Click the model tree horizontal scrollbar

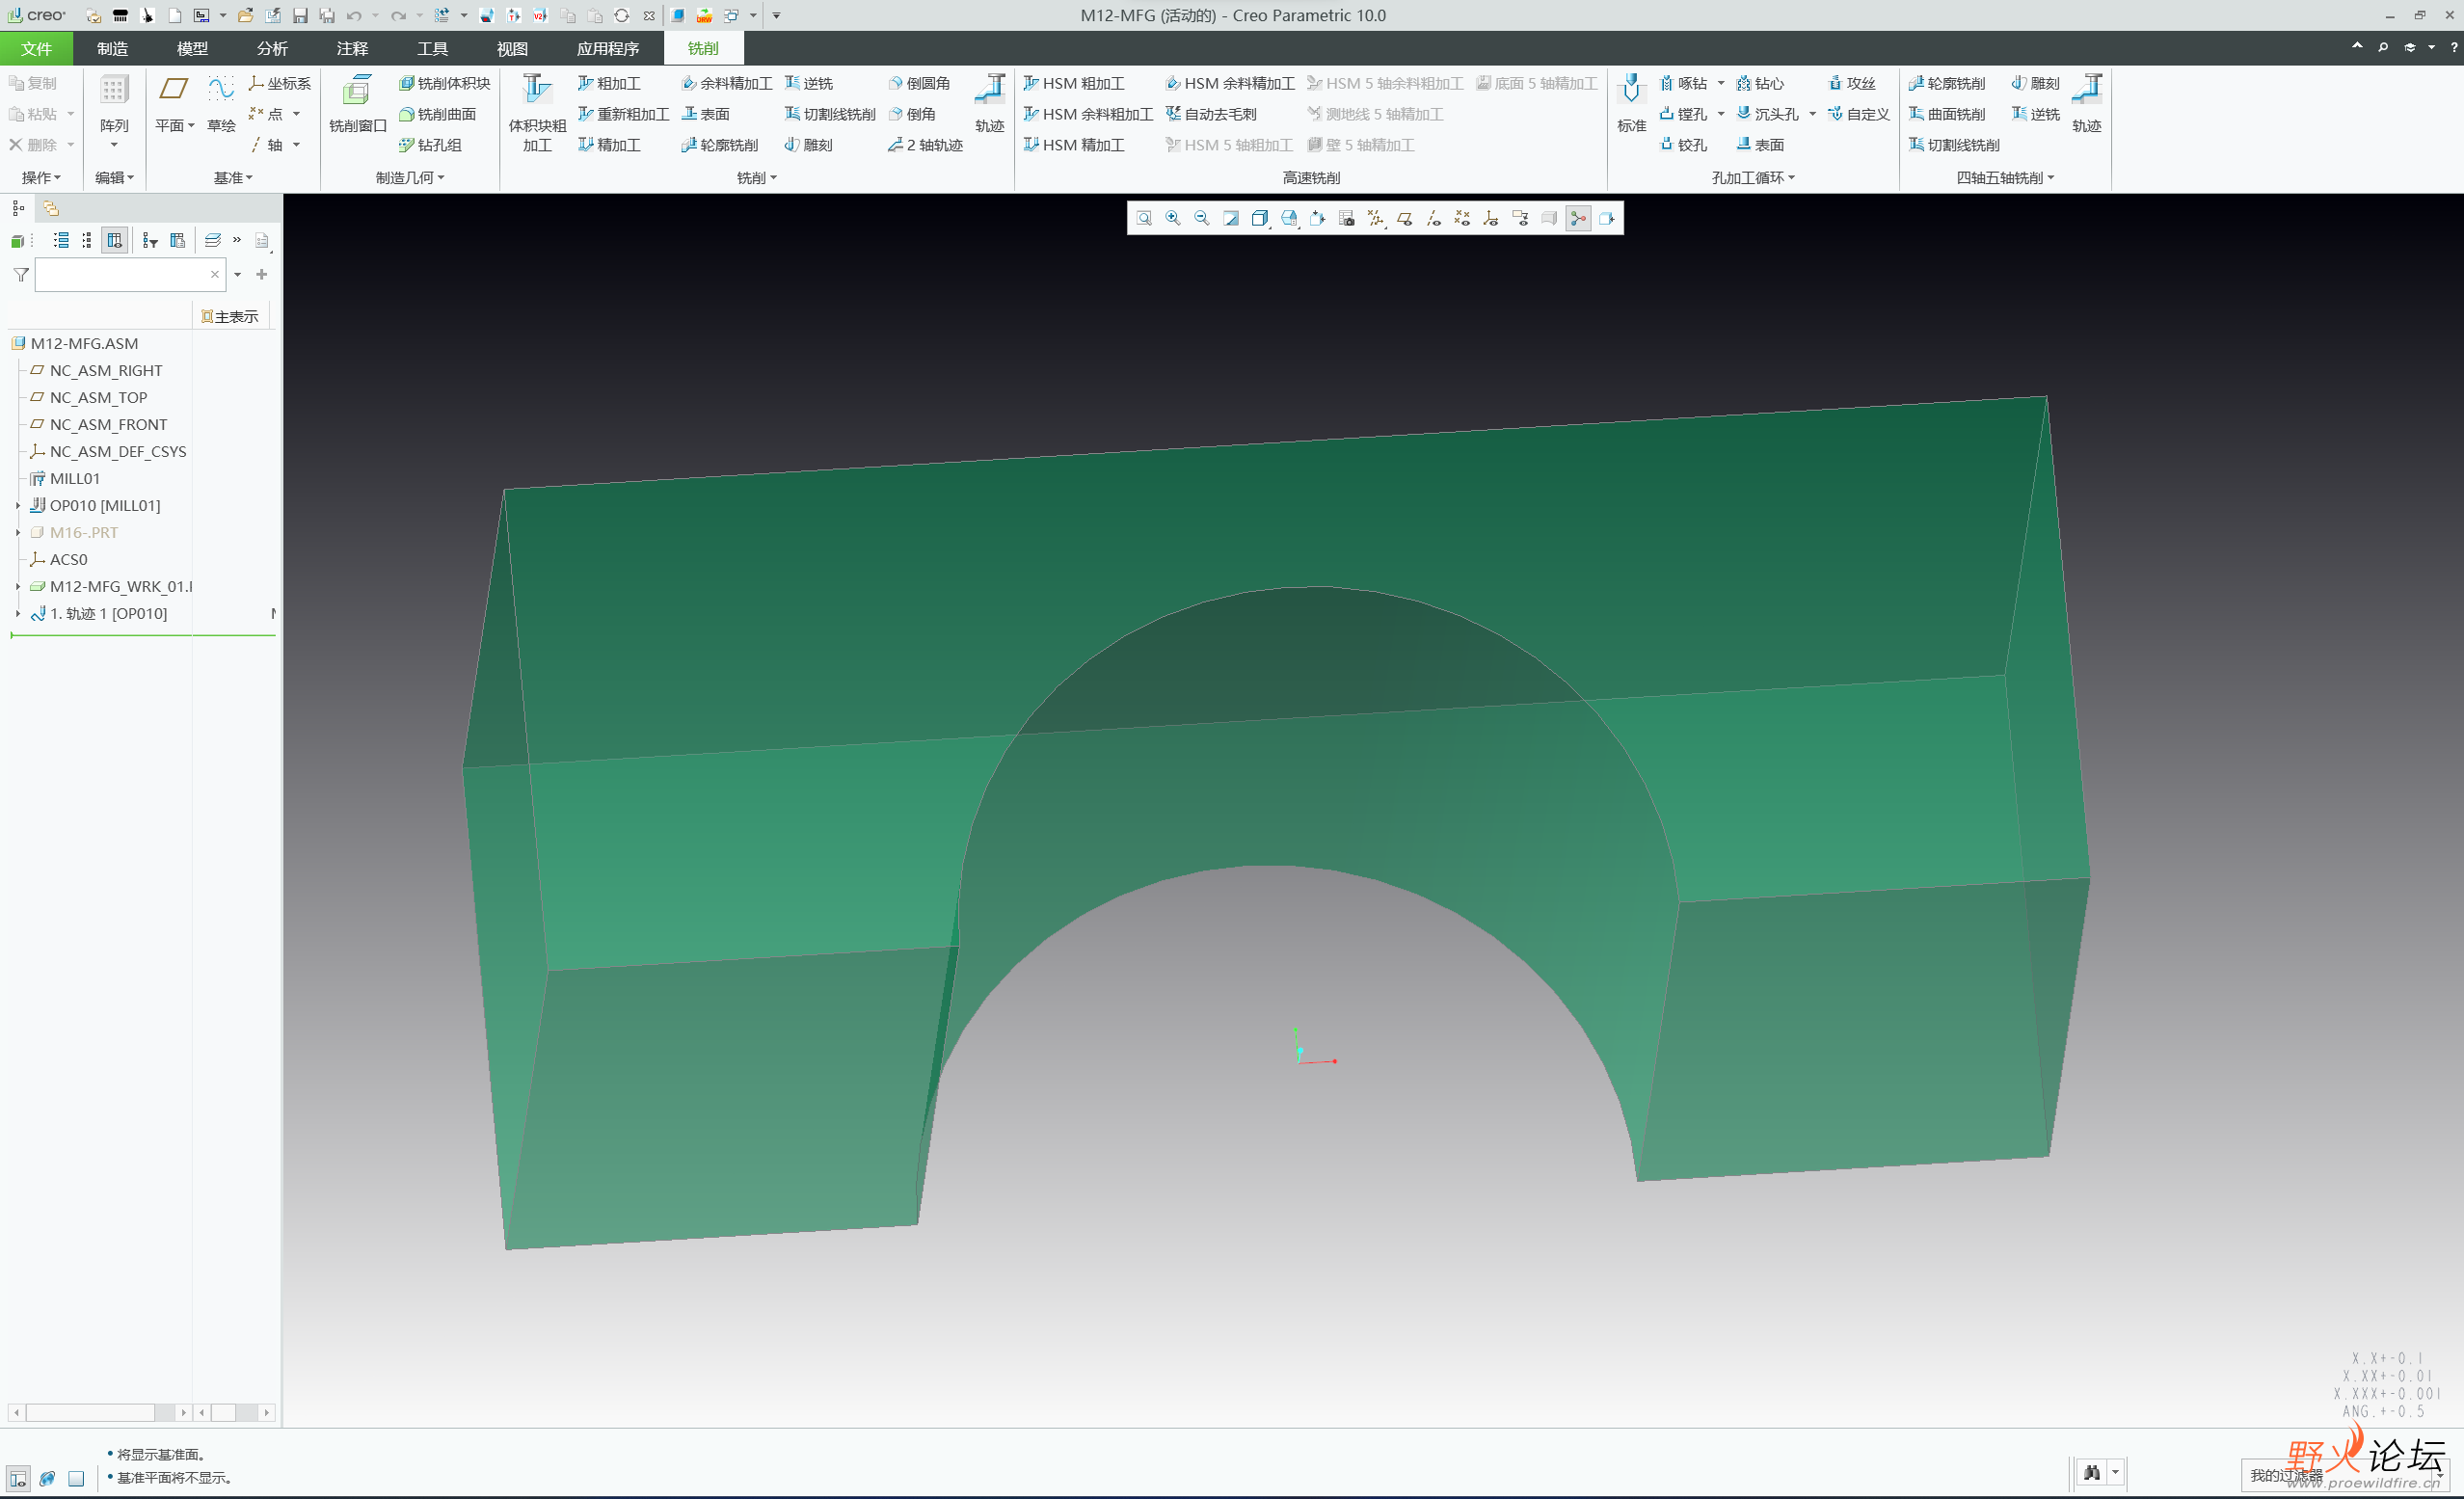[99, 1413]
